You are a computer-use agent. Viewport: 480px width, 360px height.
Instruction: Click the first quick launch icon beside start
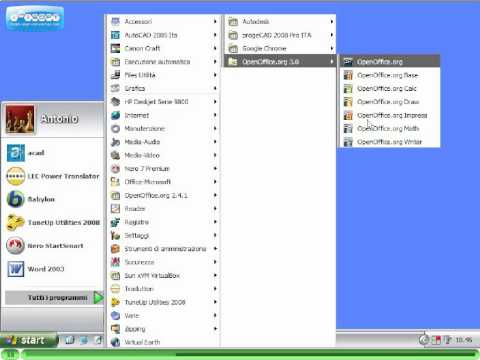70,340
